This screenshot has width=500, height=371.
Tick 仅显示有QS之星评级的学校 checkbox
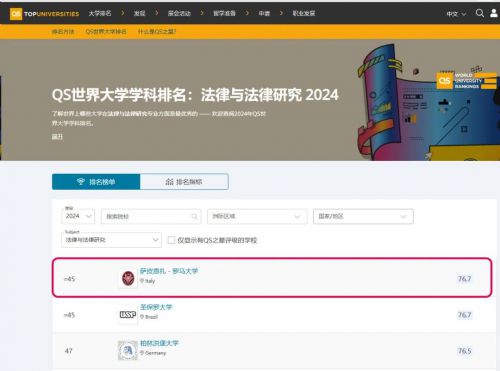click(171, 240)
